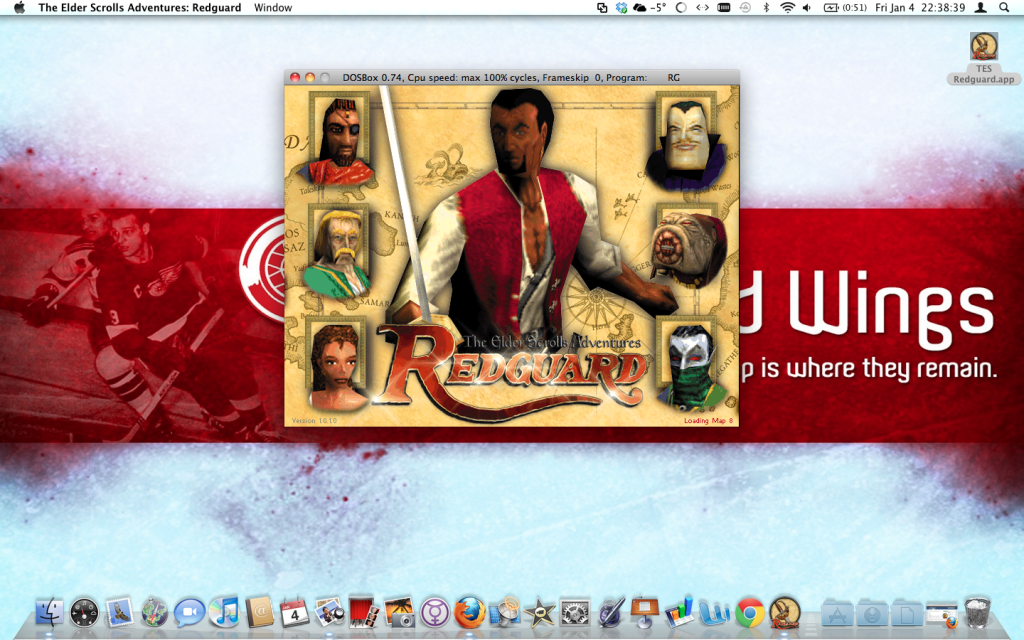
Task: Launch Keynote podium icon in the Dock
Action: coord(645,613)
